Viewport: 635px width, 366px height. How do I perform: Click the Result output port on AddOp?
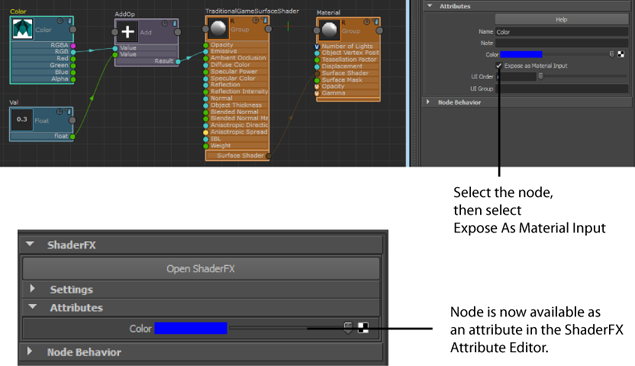(x=178, y=62)
